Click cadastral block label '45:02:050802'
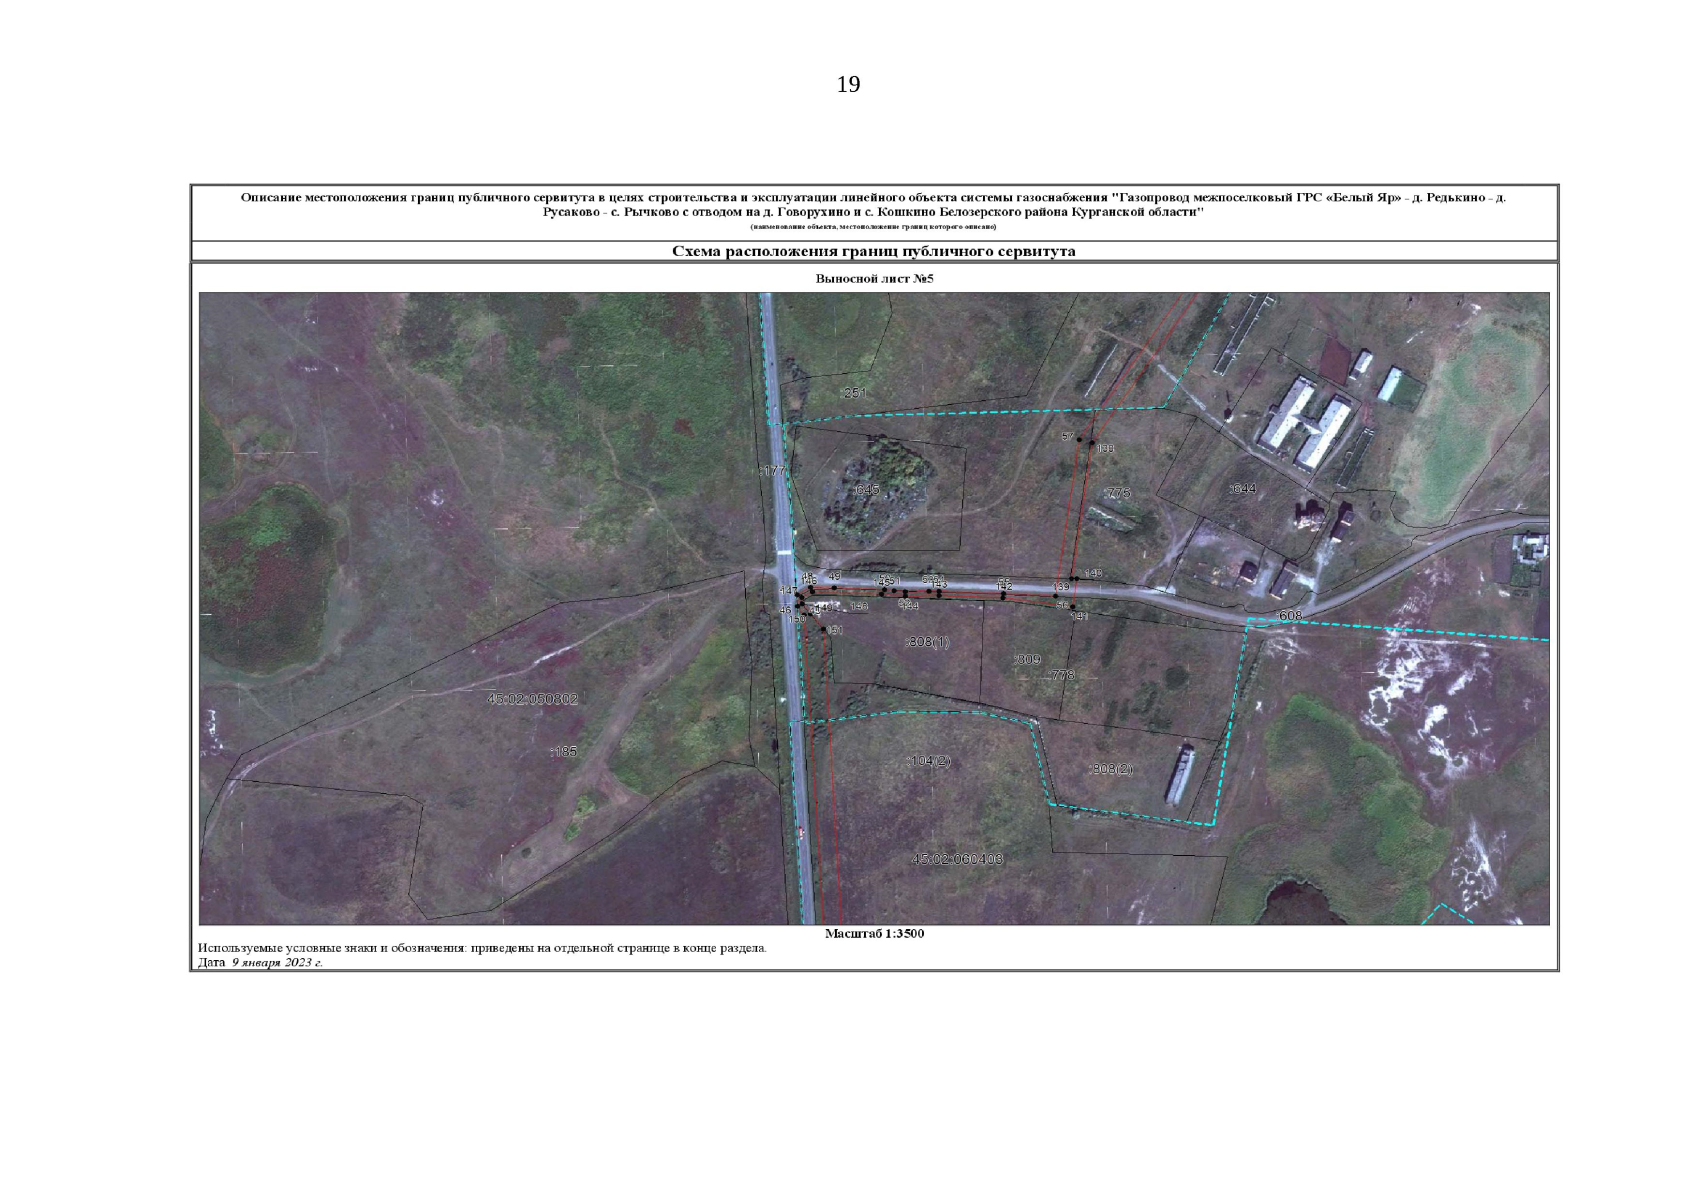This screenshot has width=1697, height=1200. click(532, 699)
